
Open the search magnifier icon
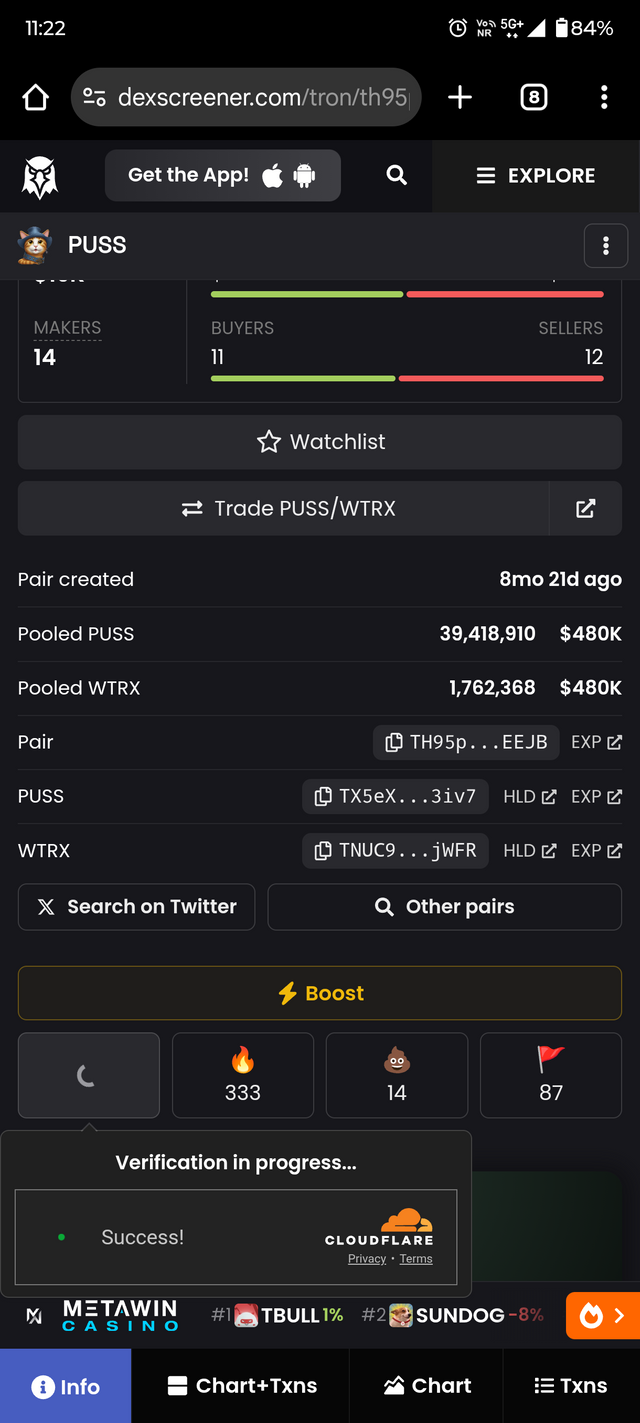pos(397,175)
